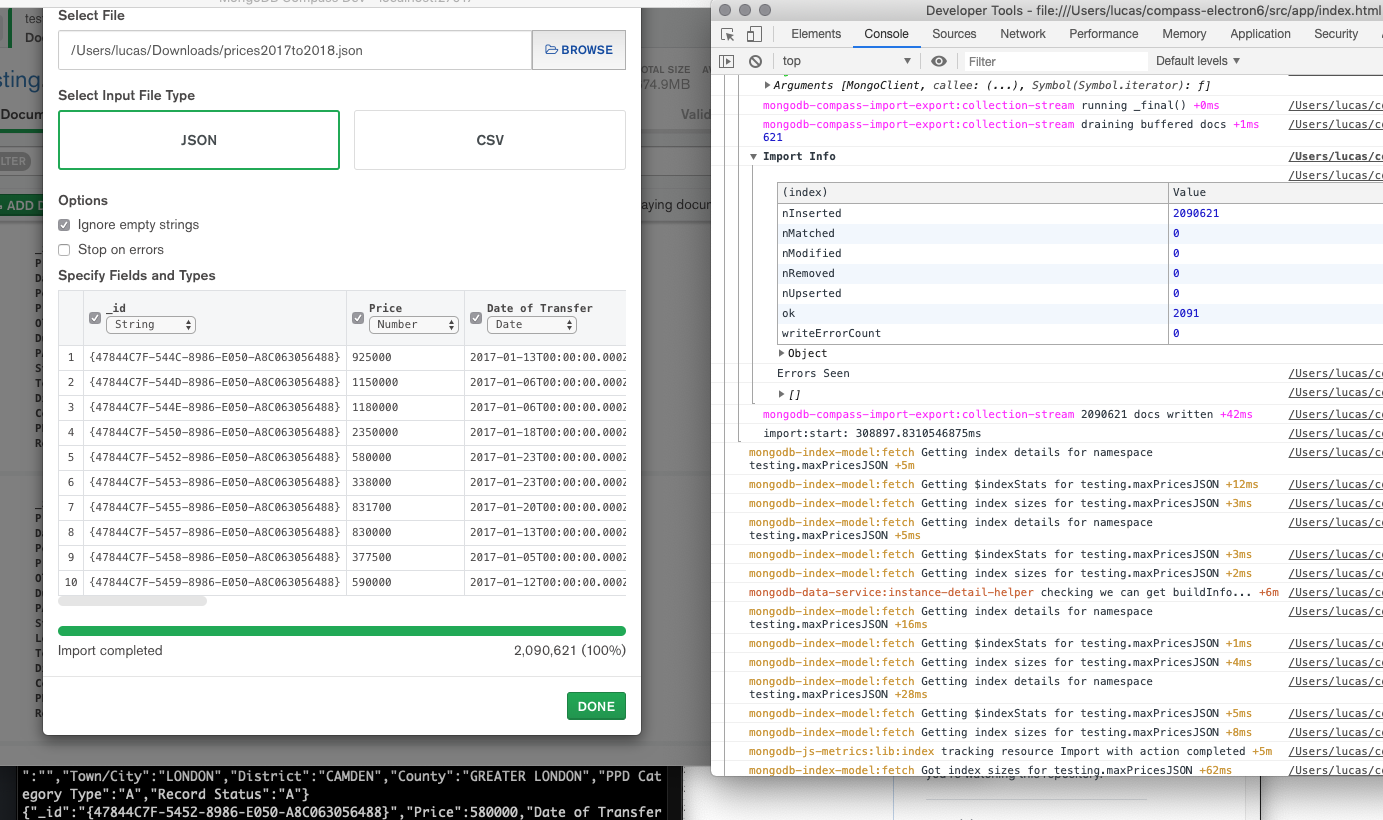This screenshot has width=1383, height=820.
Task: Click the tracking resource Import log line
Action: [1011, 751]
